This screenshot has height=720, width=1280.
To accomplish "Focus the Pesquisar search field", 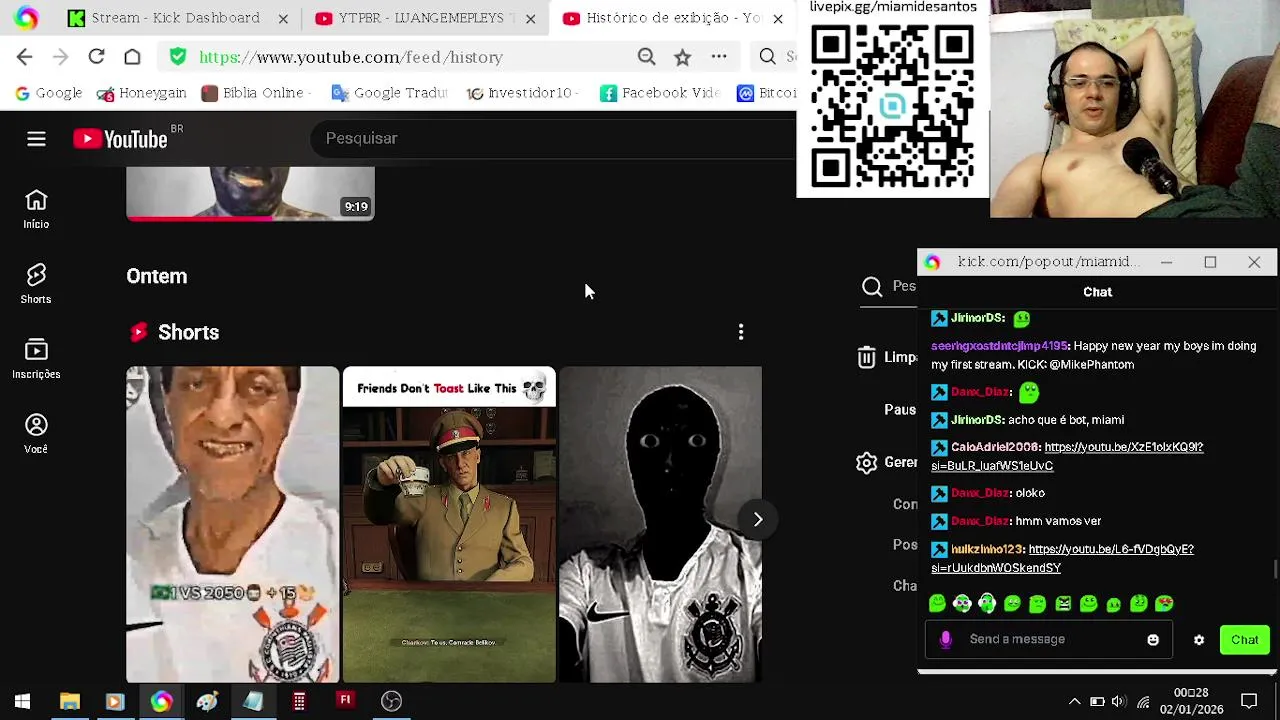I will point(555,138).
